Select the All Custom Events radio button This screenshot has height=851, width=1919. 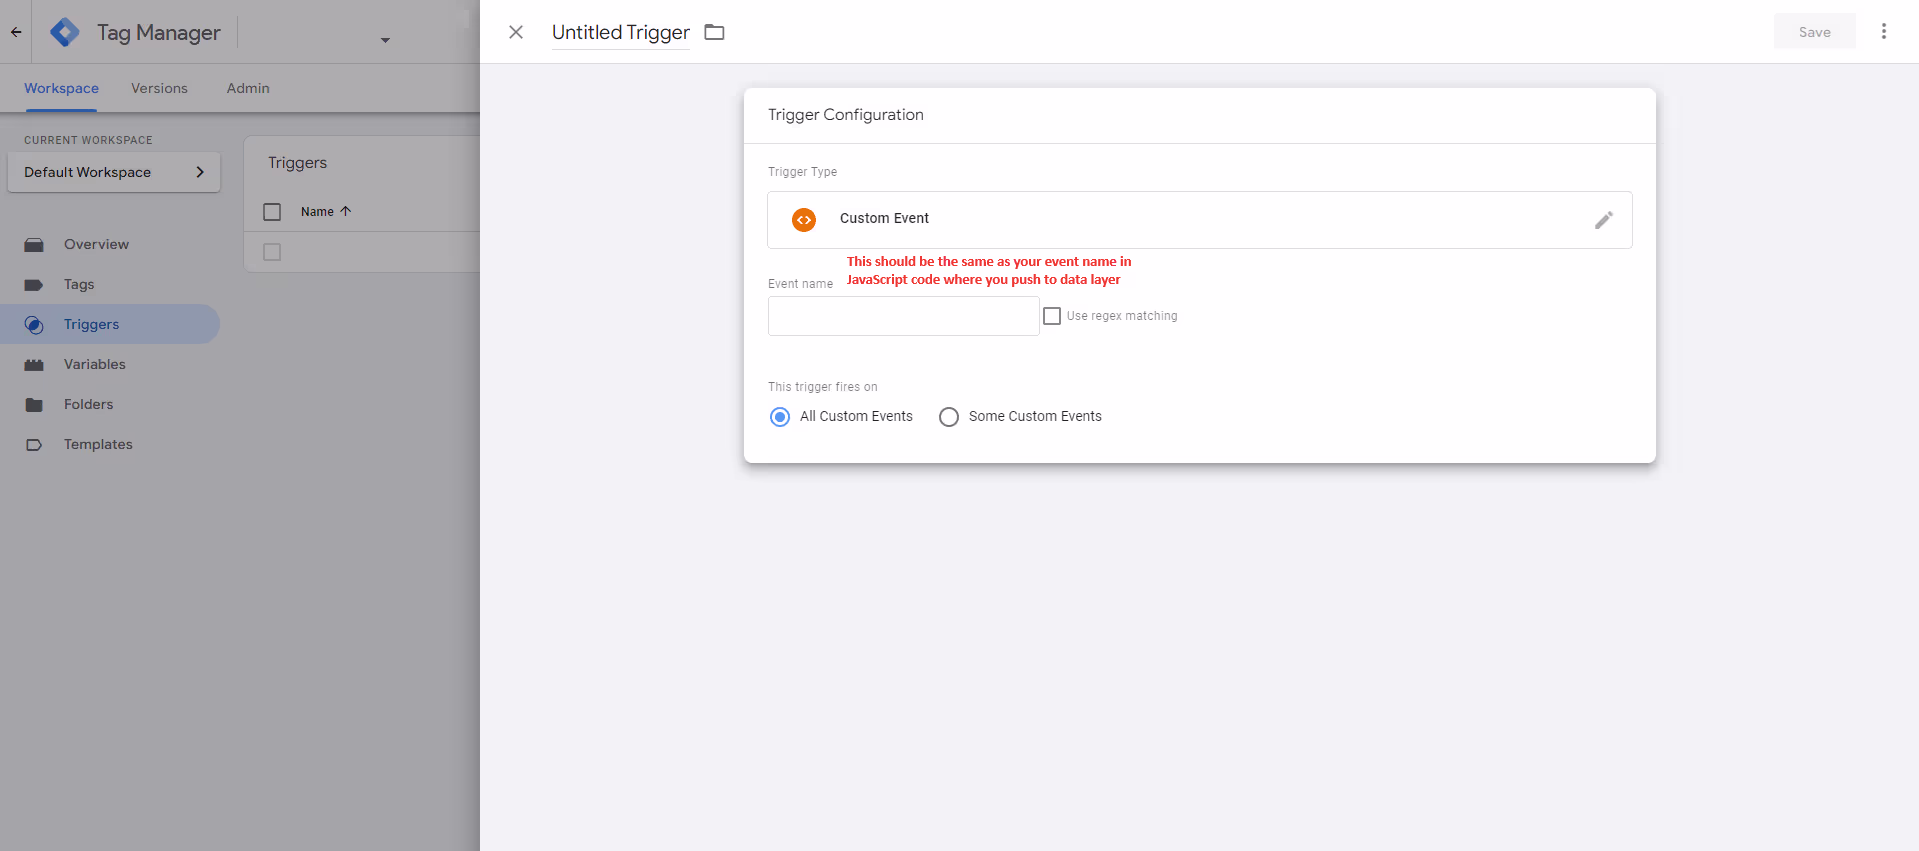pyautogui.click(x=780, y=417)
